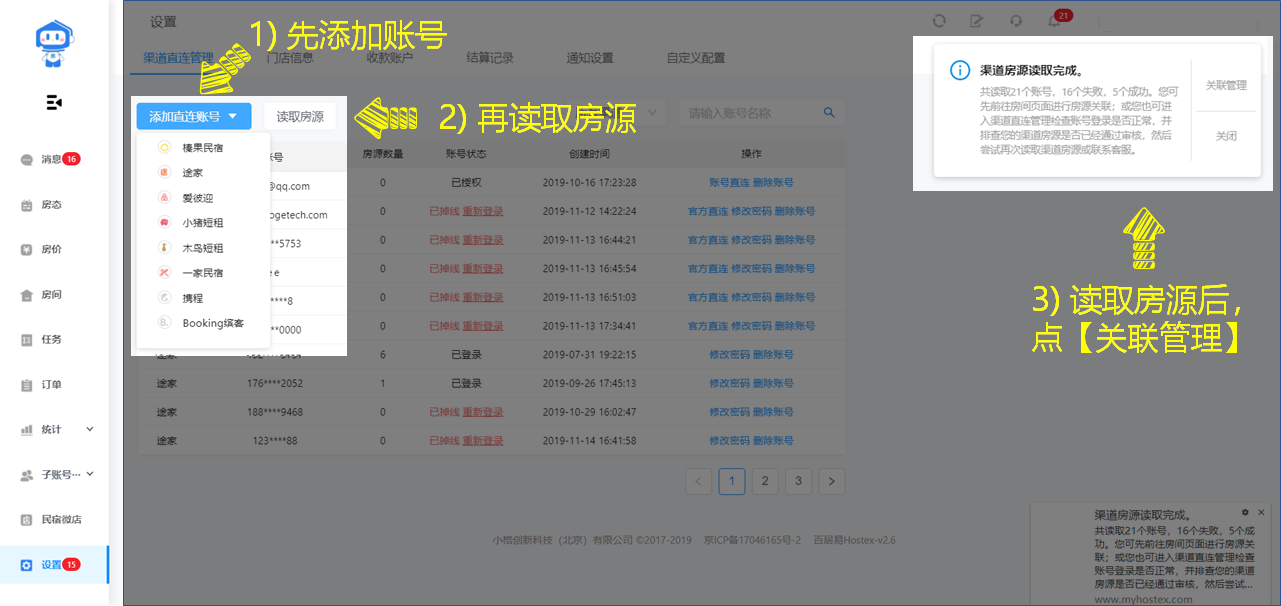The height and width of the screenshot is (606, 1281).
Task: Switch to 通知设置 tab
Action: point(590,58)
